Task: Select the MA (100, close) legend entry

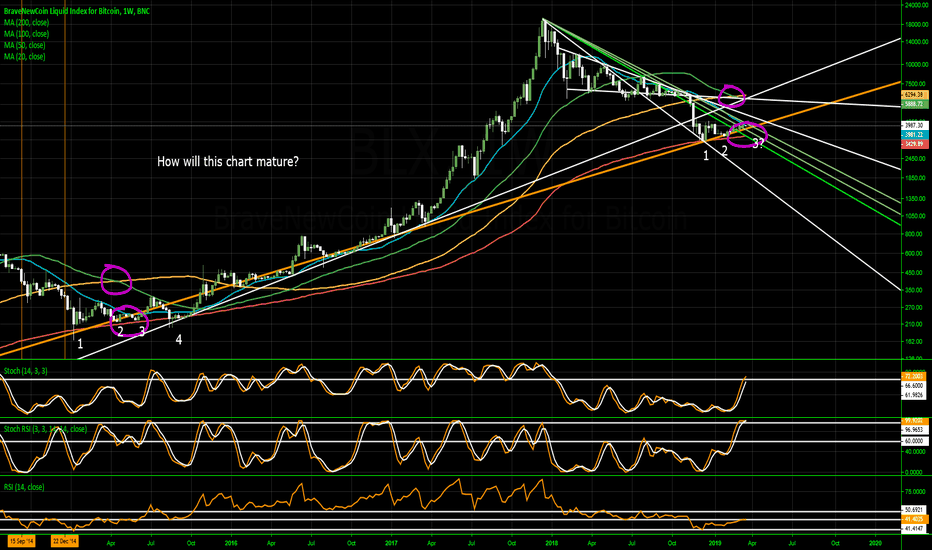Action: tap(26, 34)
